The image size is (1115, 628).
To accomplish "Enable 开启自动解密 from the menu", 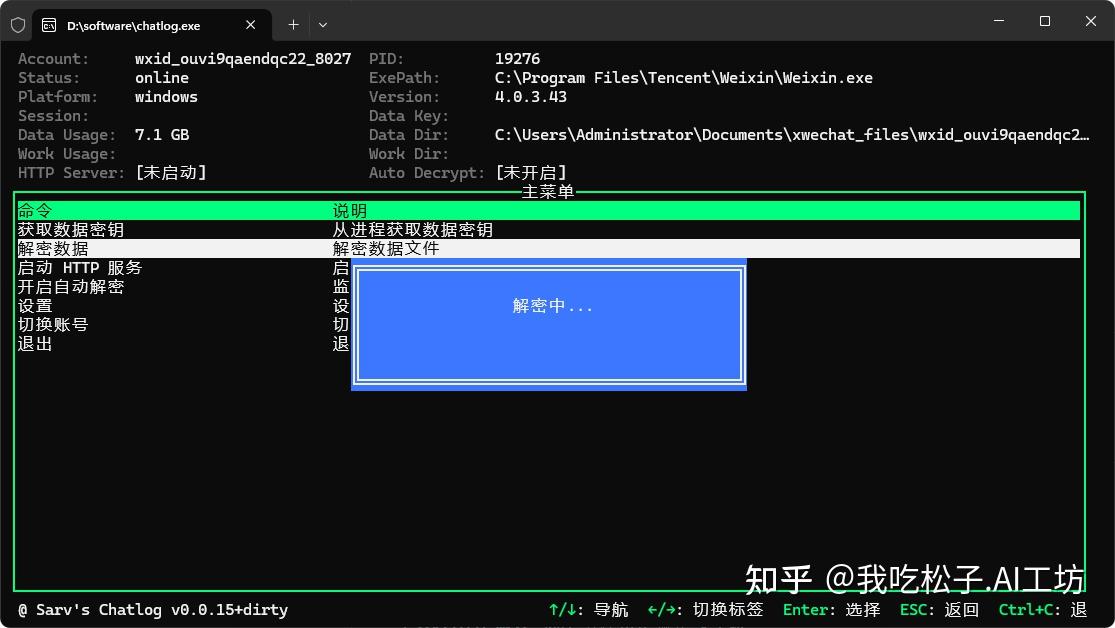I will tap(70, 286).
